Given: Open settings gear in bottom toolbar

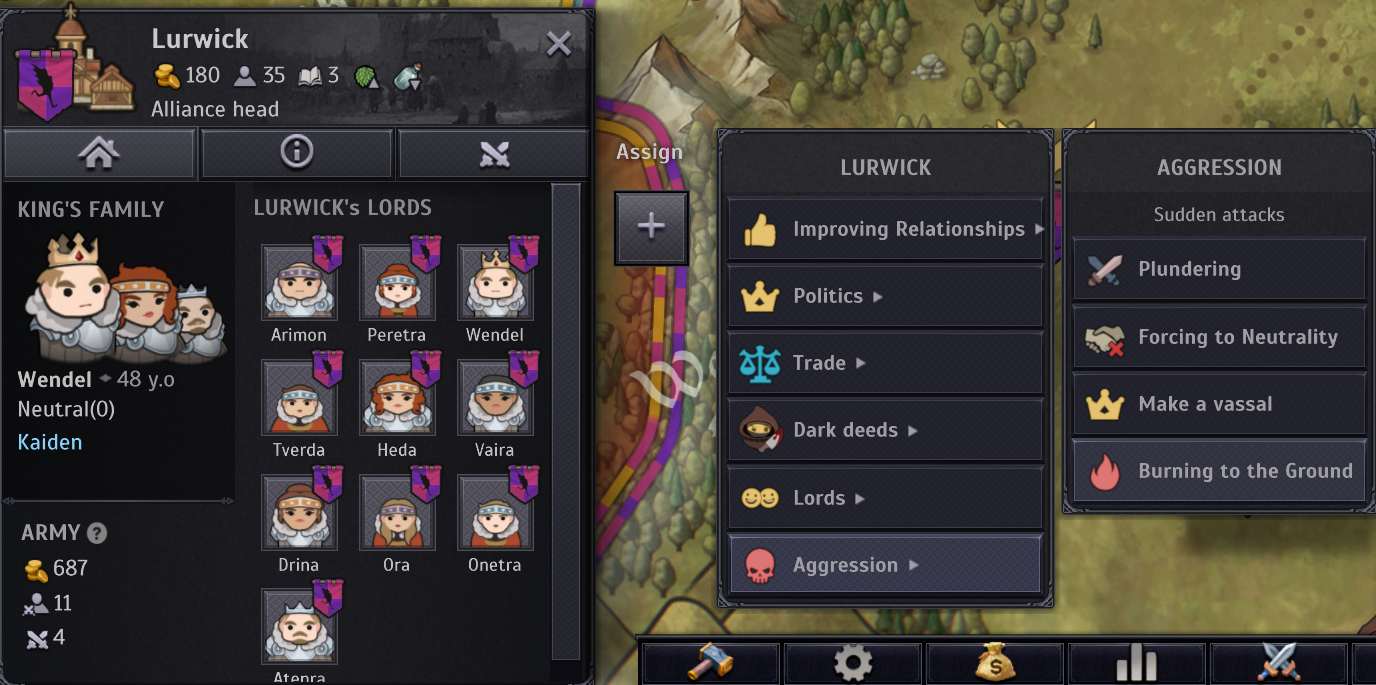Looking at the screenshot, I should 853,663.
